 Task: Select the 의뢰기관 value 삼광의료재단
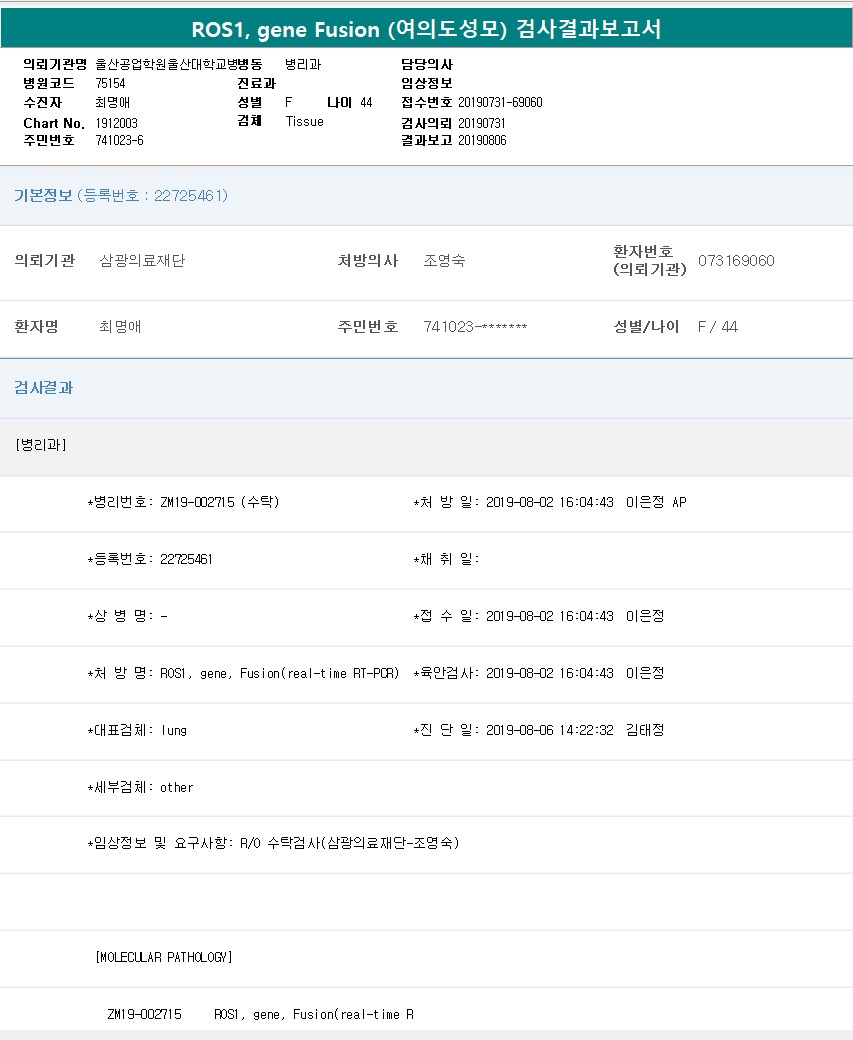pos(142,261)
